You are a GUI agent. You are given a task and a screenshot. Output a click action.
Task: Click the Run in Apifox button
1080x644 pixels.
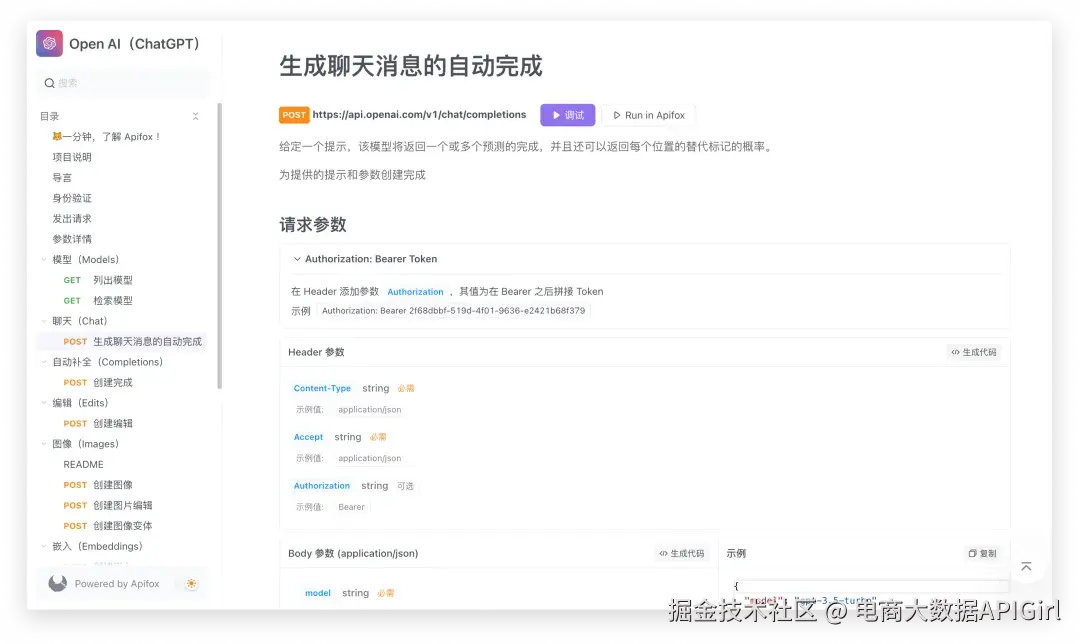(648, 114)
